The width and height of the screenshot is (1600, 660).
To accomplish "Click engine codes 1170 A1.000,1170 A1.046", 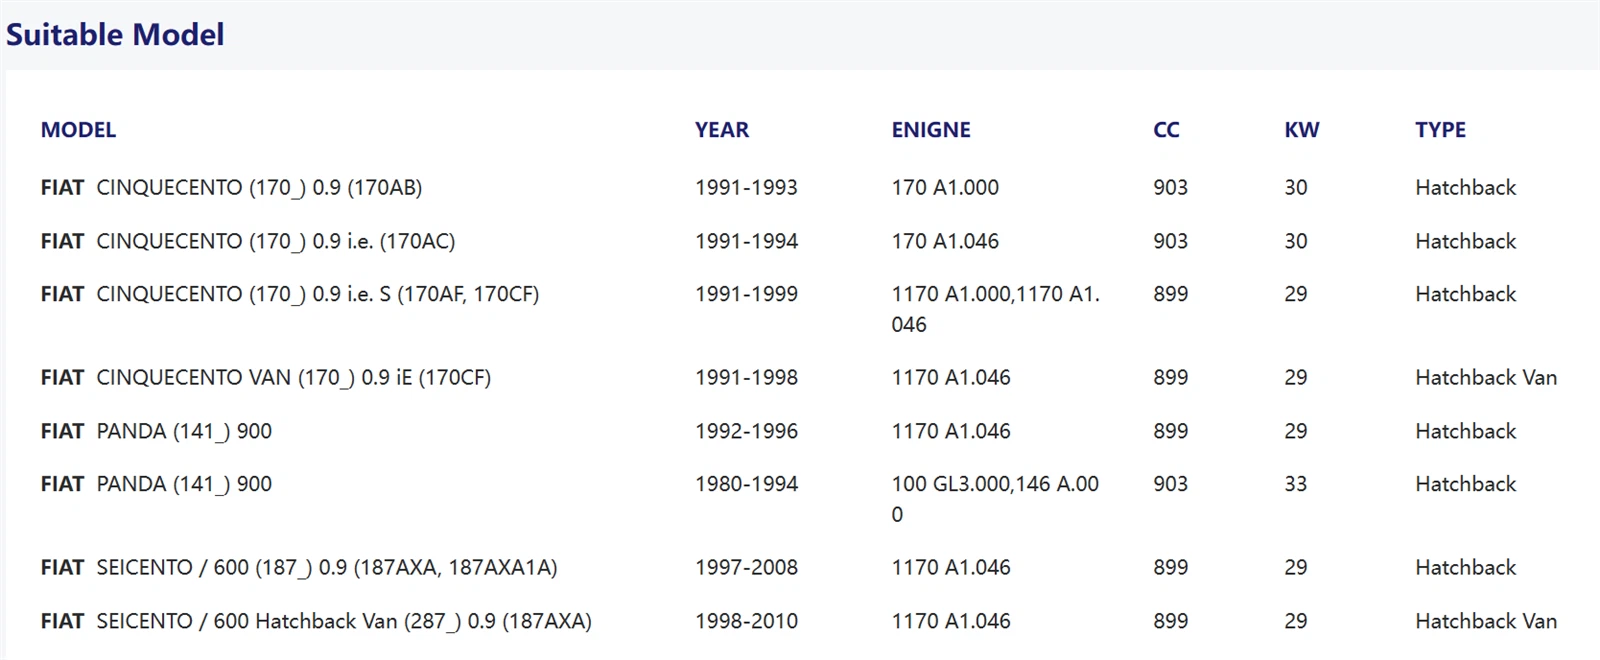I will [x=995, y=310].
